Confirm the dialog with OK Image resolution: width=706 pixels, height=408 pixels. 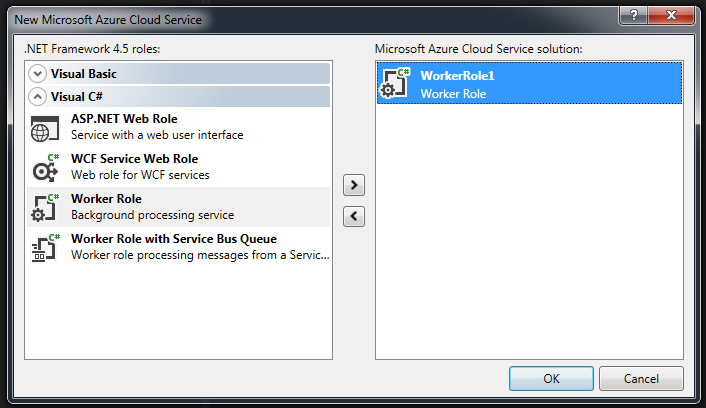pyautogui.click(x=551, y=379)
